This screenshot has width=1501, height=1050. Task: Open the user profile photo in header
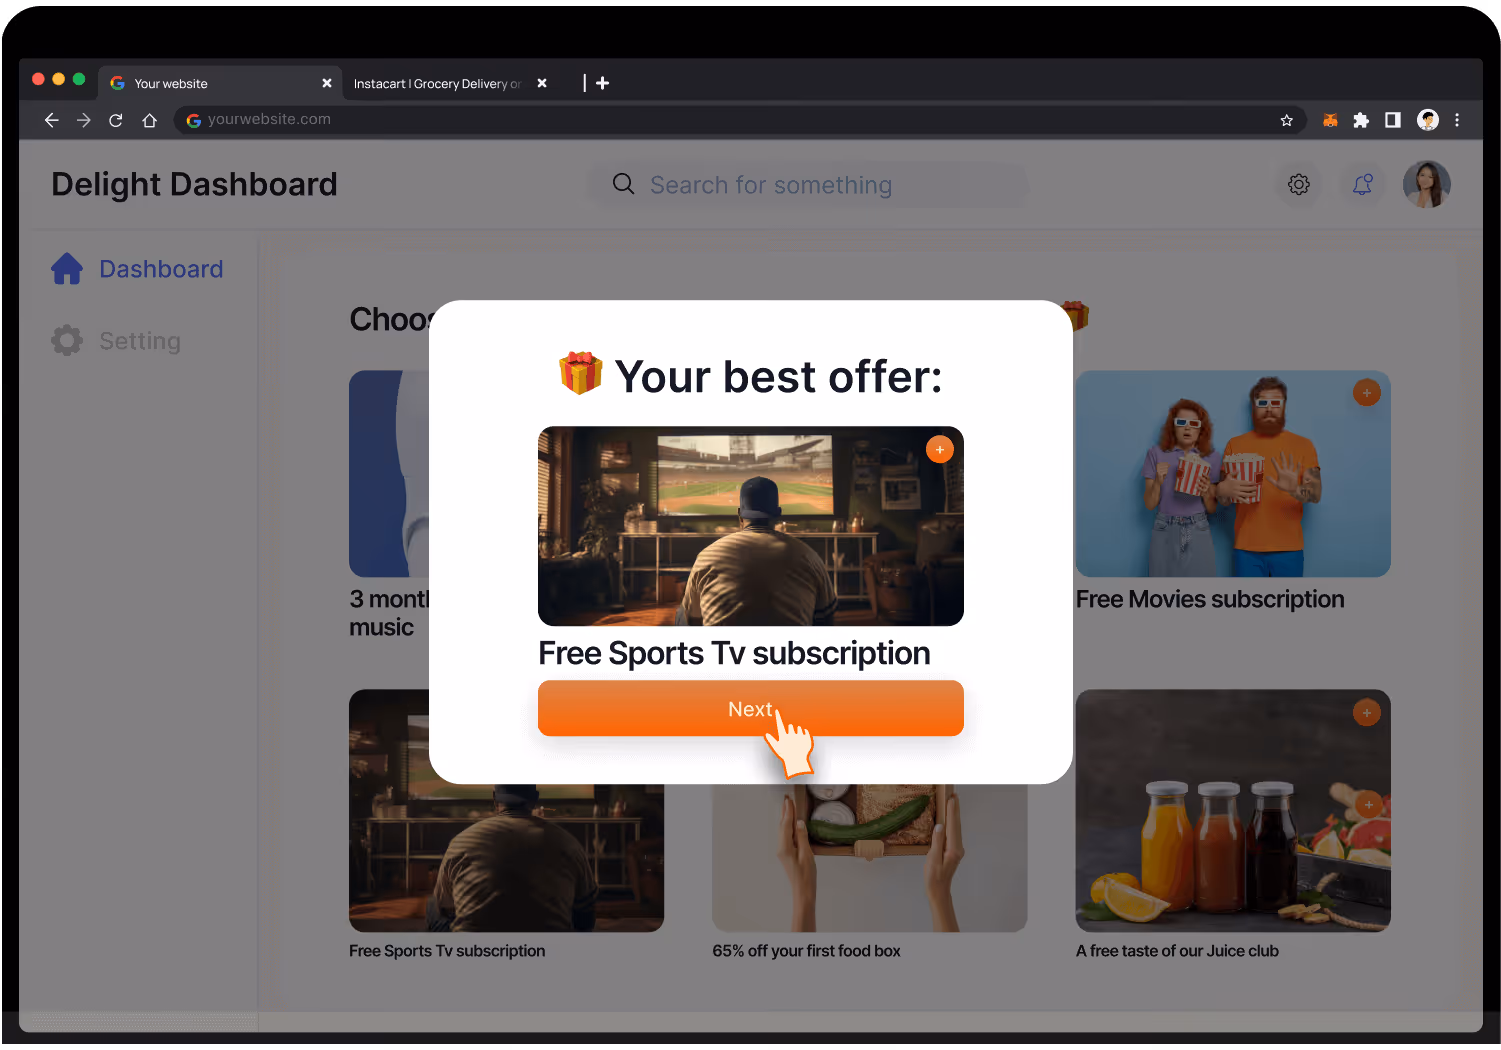1426,185
